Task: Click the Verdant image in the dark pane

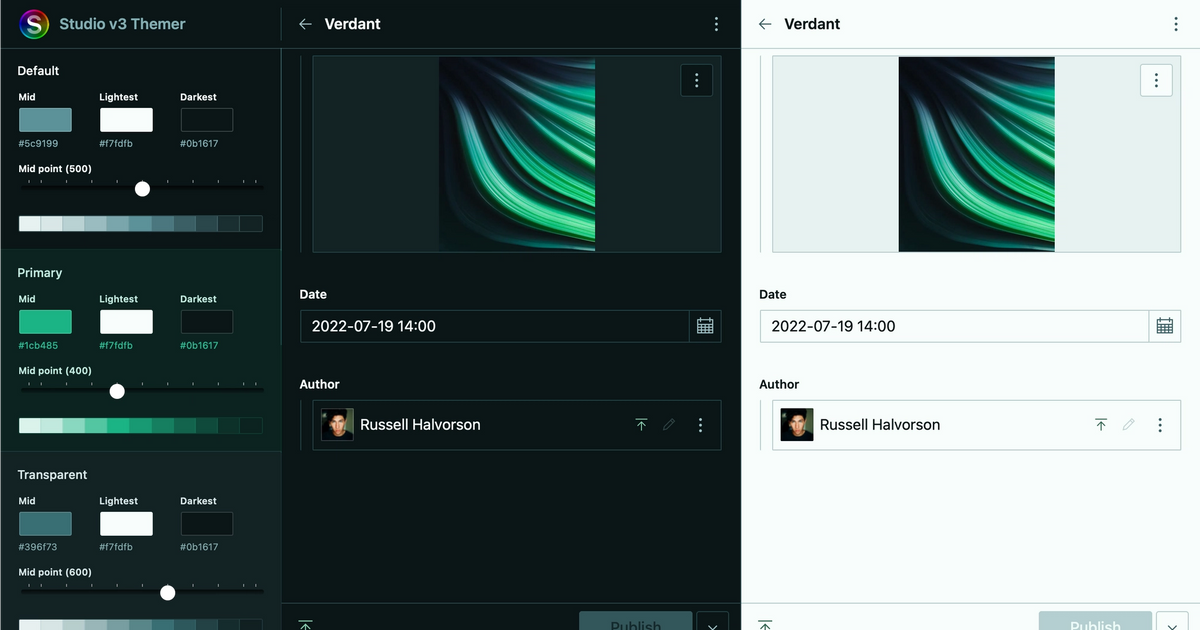Action: click(517, 154)
